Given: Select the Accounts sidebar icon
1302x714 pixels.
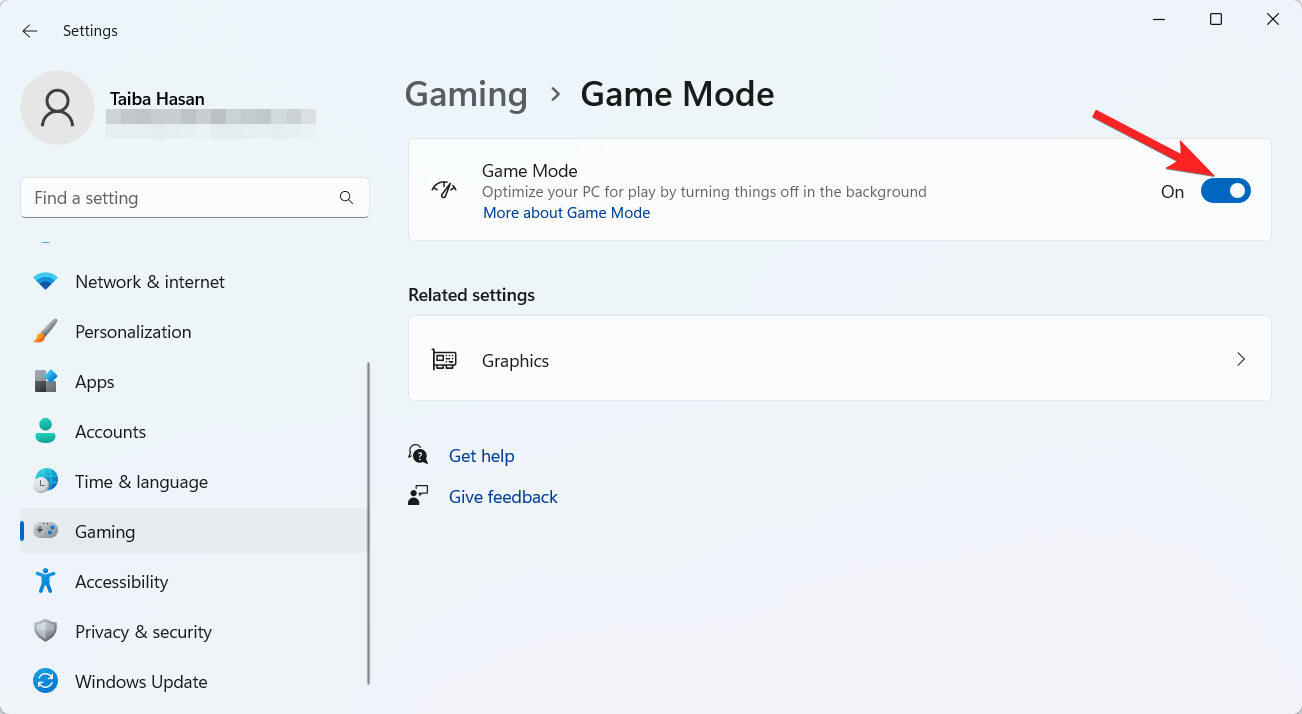Looking at the screenshot, I should point(46,431).
